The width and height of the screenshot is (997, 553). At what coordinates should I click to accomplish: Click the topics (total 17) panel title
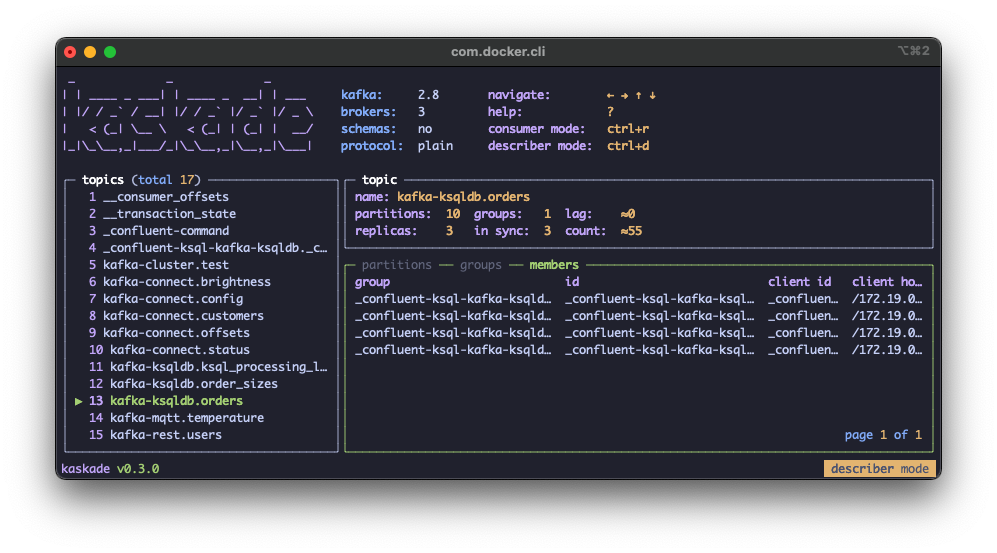point(141,180)
